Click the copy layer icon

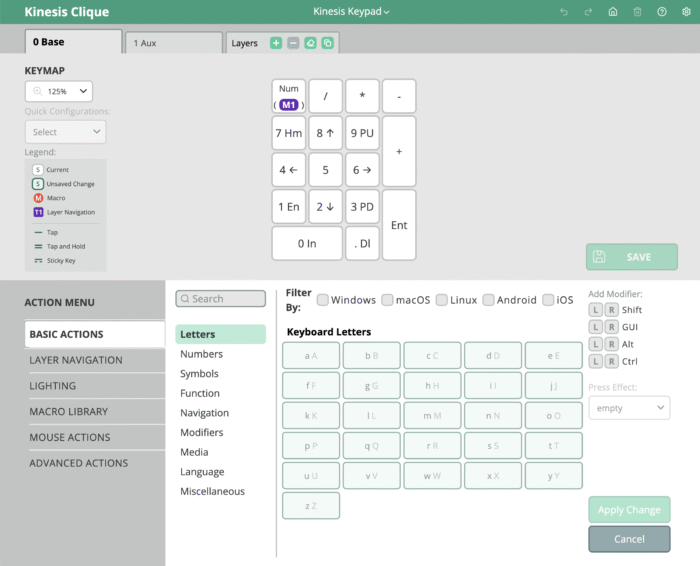pyautogui.click(x=328, y=43)
